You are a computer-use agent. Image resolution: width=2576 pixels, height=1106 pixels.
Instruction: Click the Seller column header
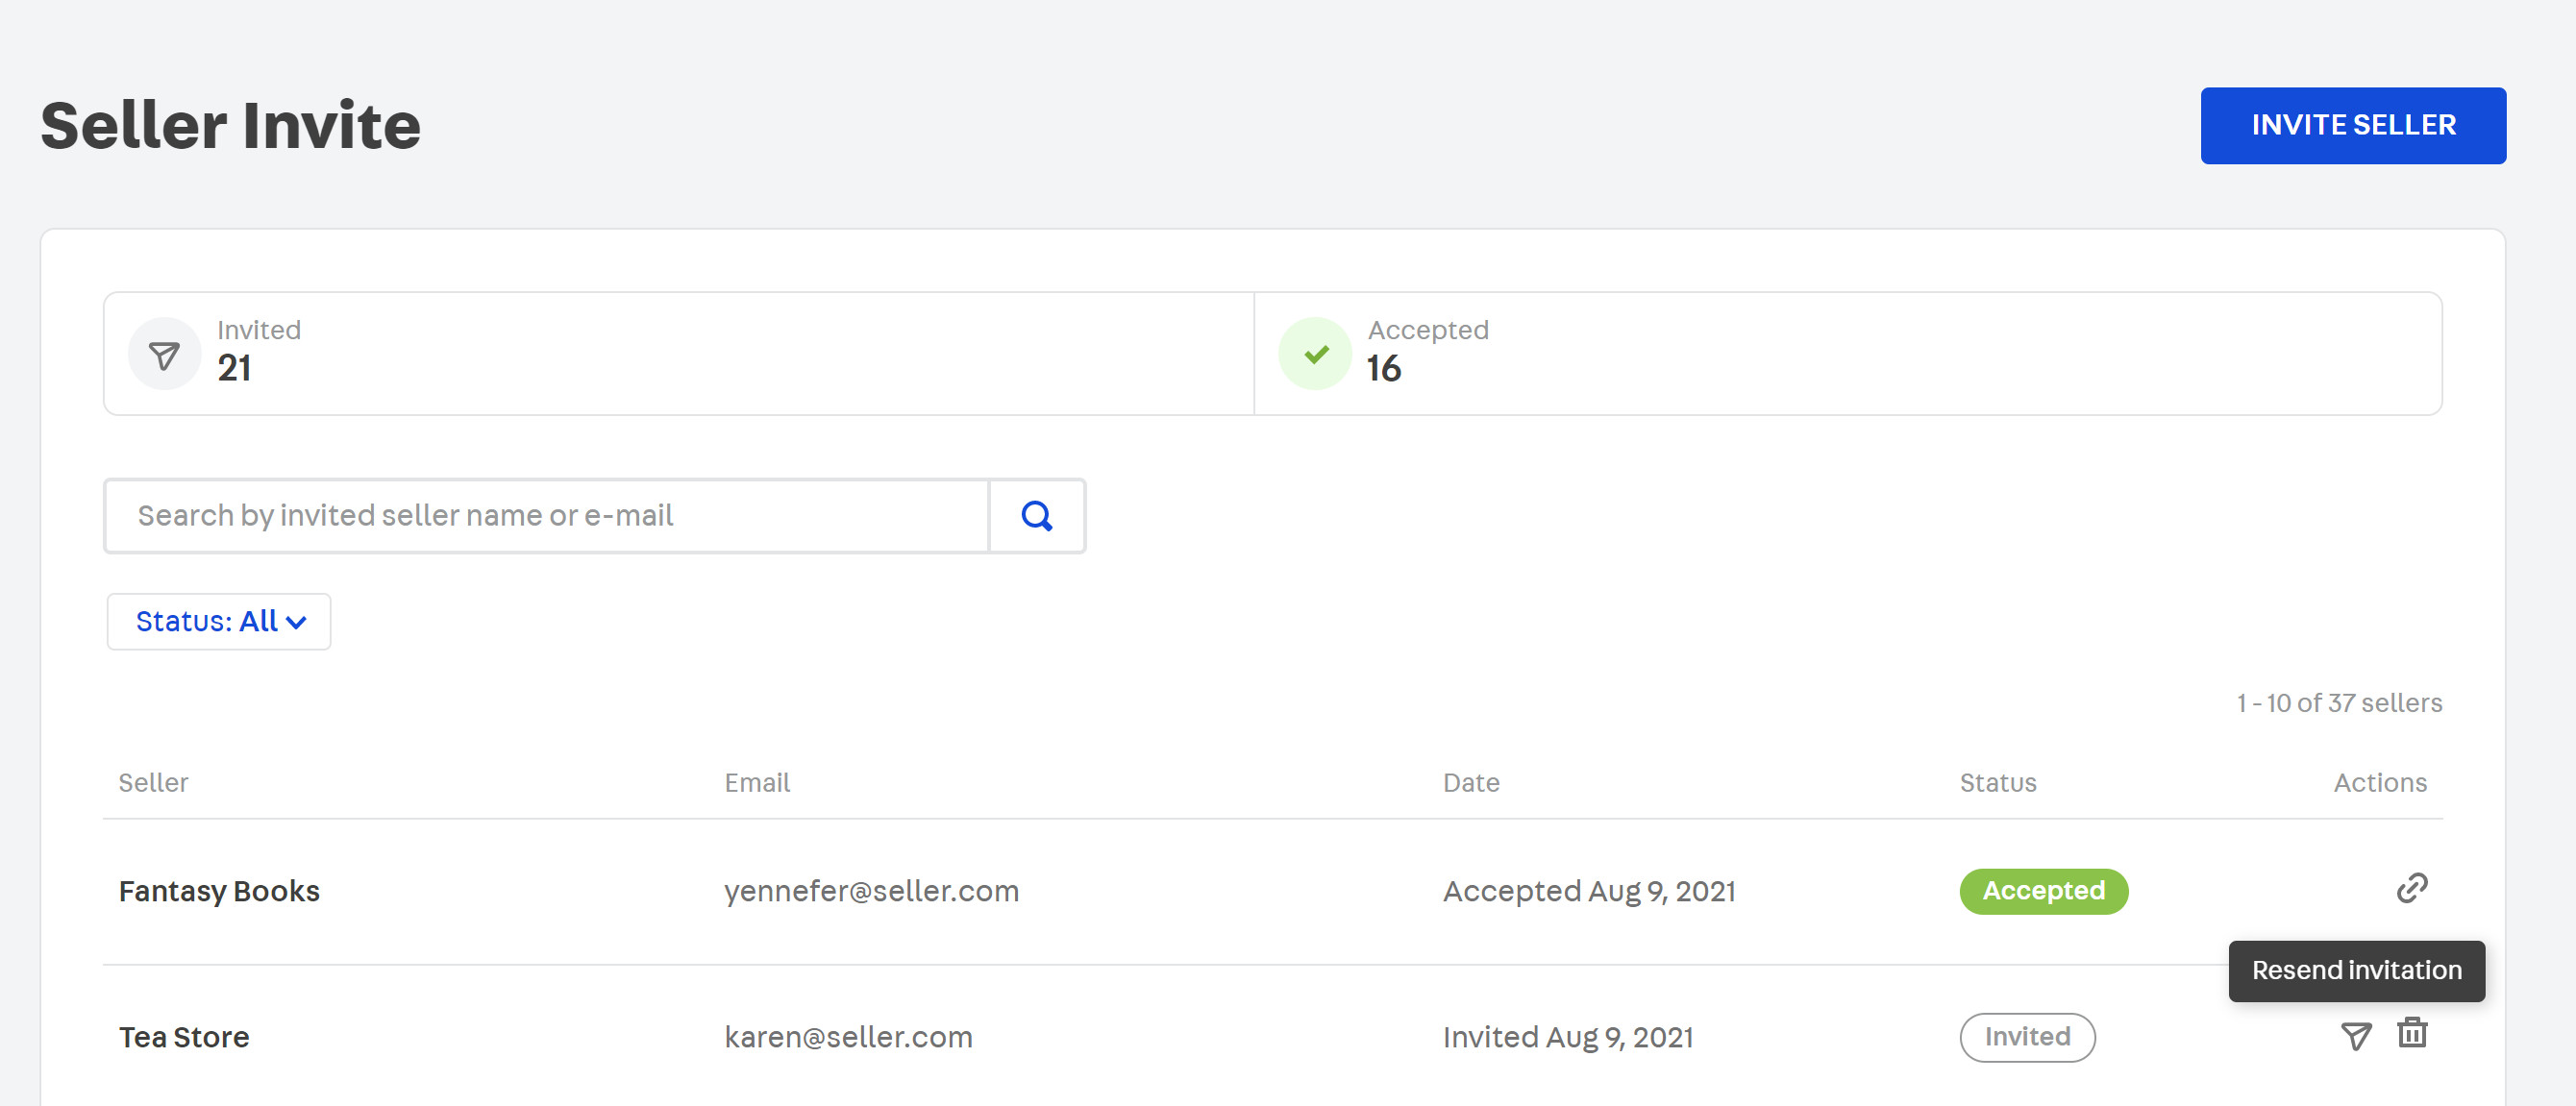pyautogui.click(x=153, y=783)
